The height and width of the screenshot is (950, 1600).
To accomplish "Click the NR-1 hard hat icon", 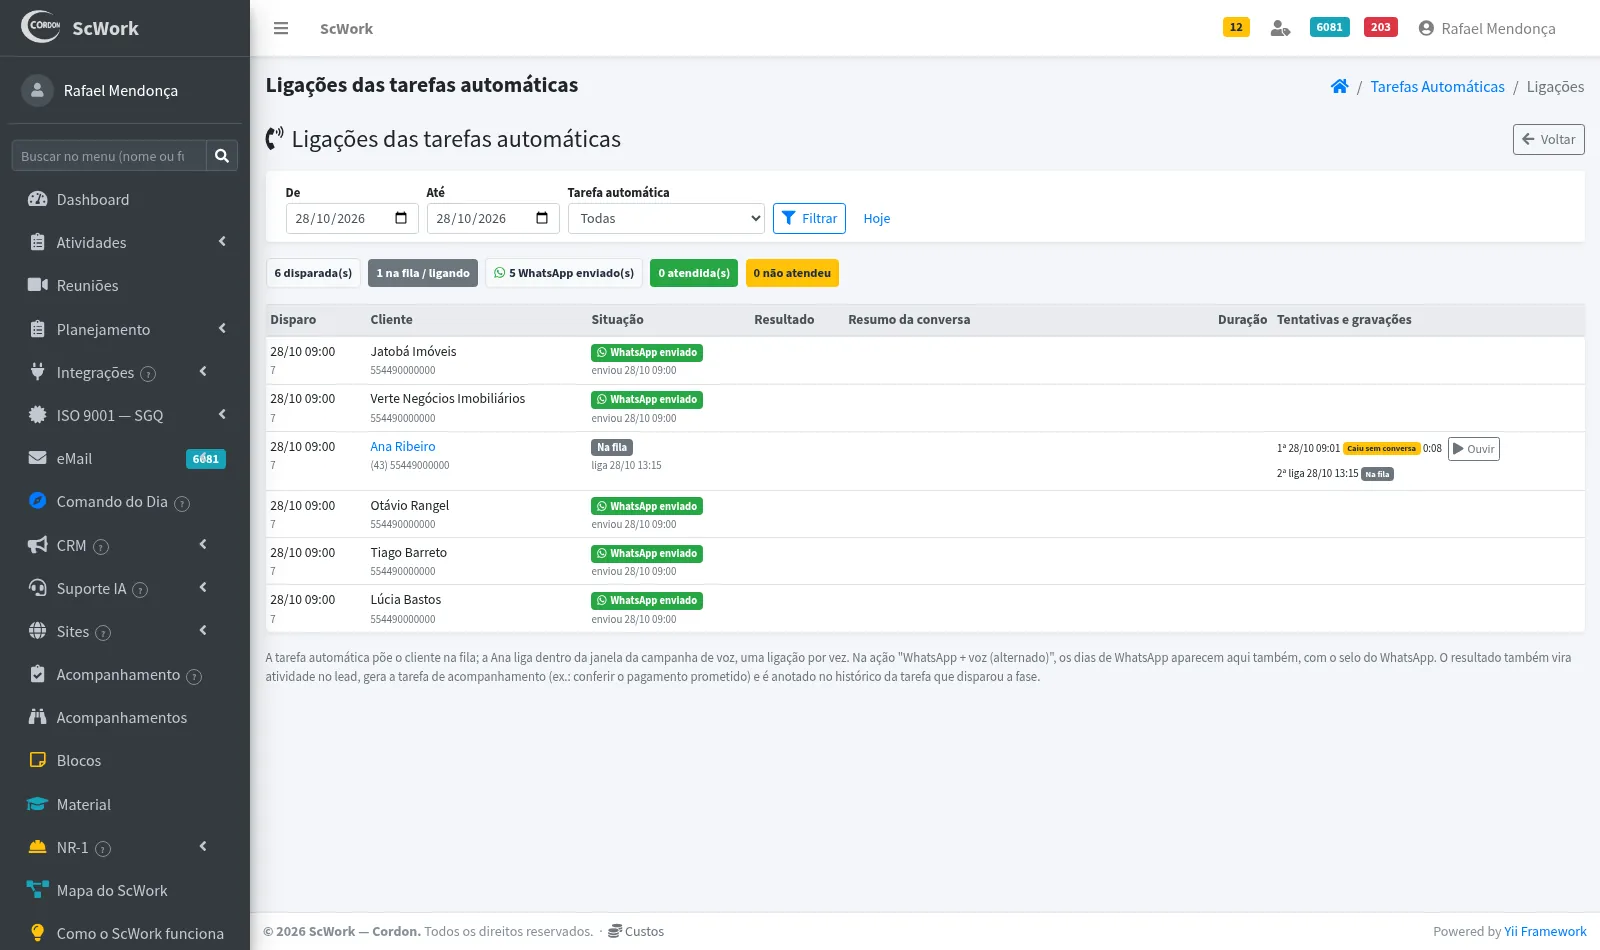I will tap(37, 846).
